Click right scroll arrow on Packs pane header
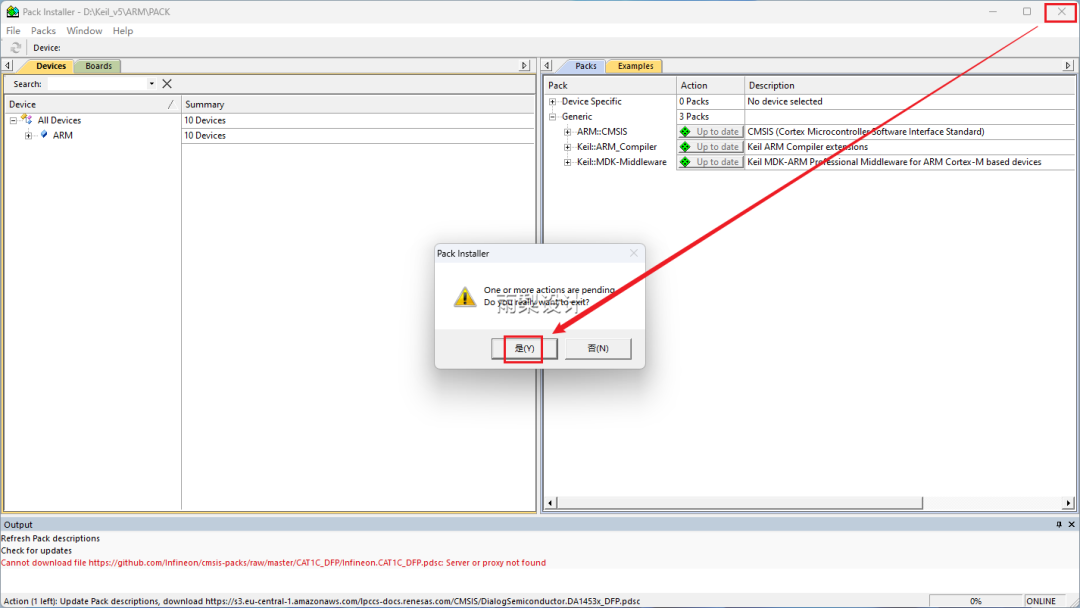The image size is (1080, 608). click(1068, 65)
